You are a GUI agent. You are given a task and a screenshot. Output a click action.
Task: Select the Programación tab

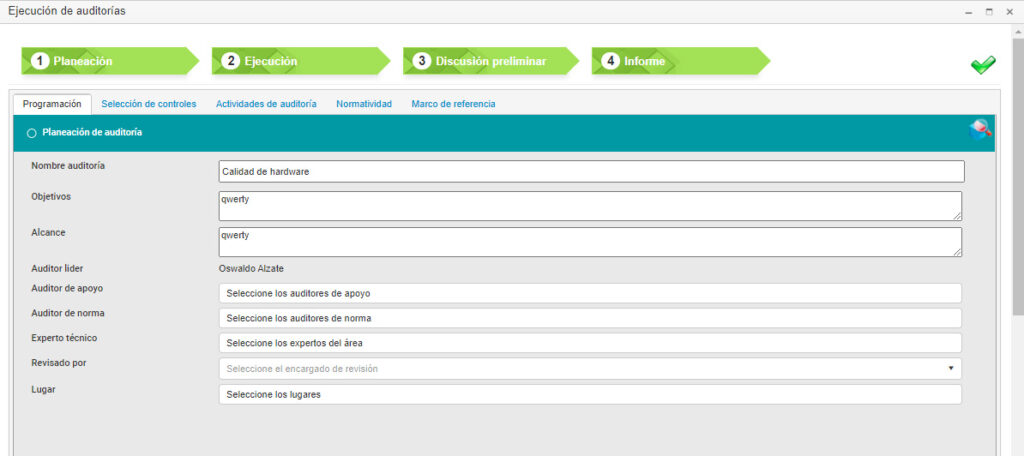point(52,104)
